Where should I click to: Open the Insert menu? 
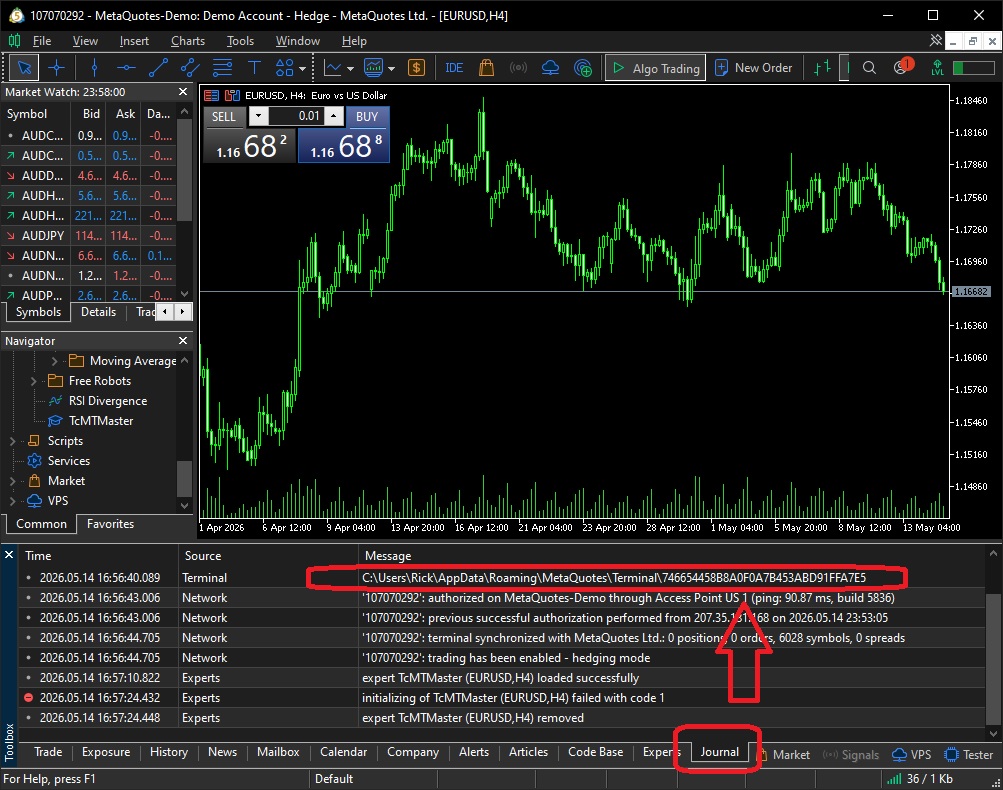click(x=134, y=41)
